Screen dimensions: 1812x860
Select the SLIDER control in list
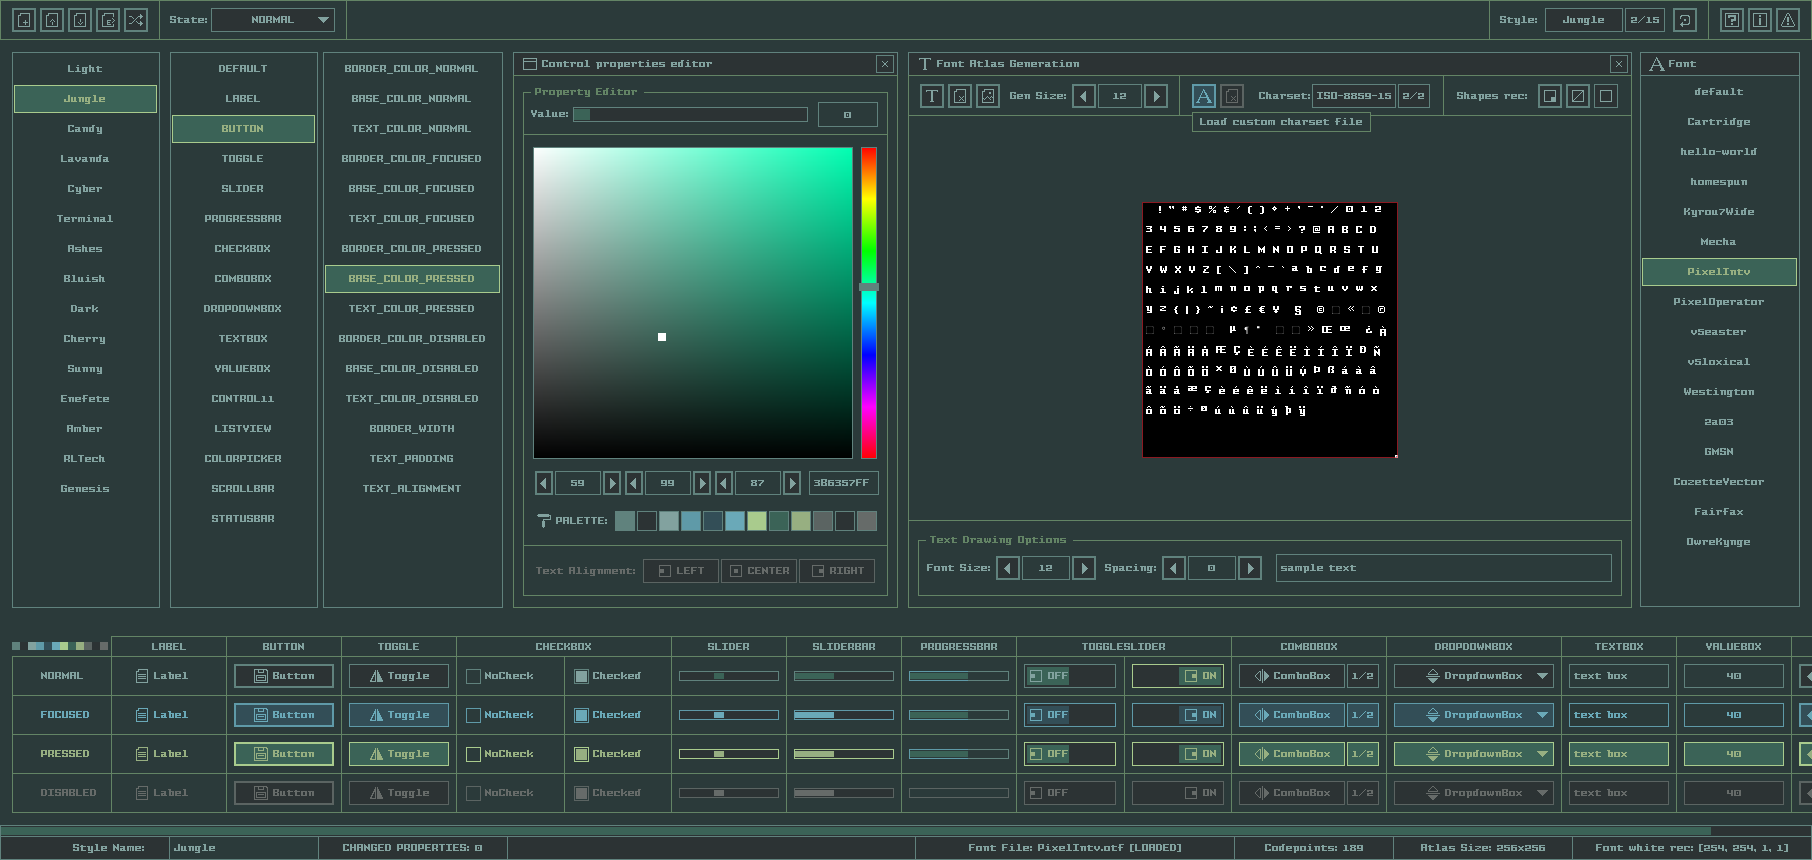coord(243,189)
